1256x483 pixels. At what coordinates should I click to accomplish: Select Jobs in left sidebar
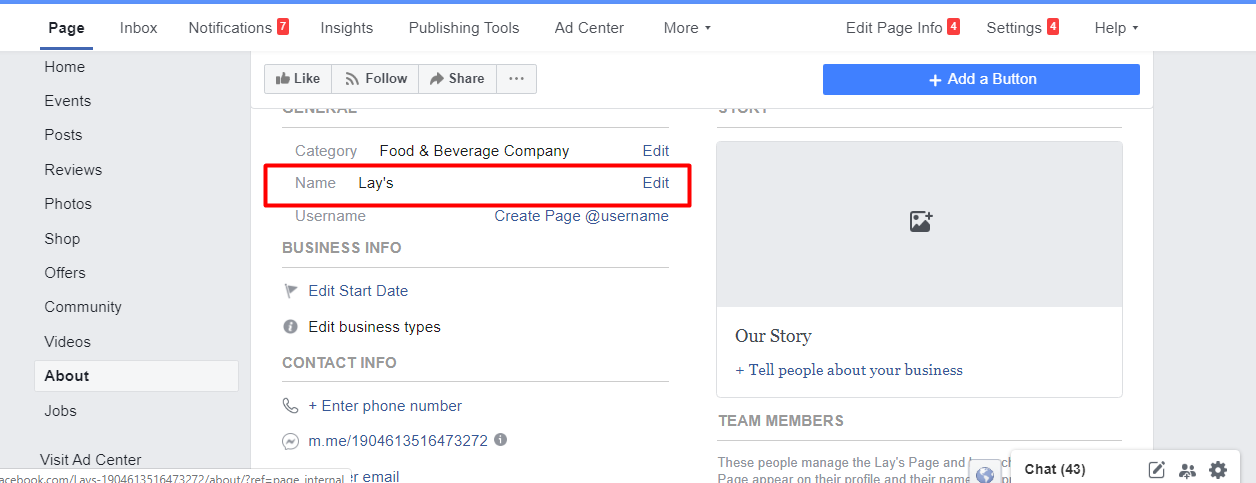60,411
